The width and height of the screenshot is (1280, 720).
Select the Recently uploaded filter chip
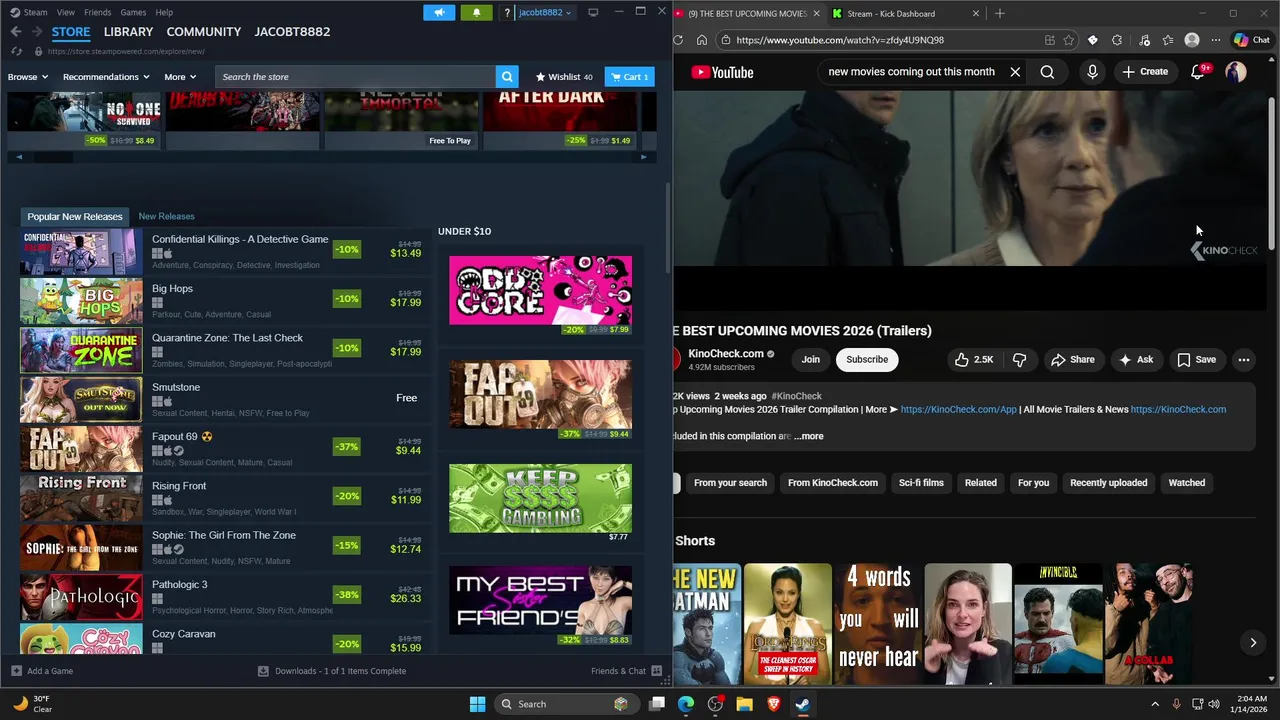1109,483
